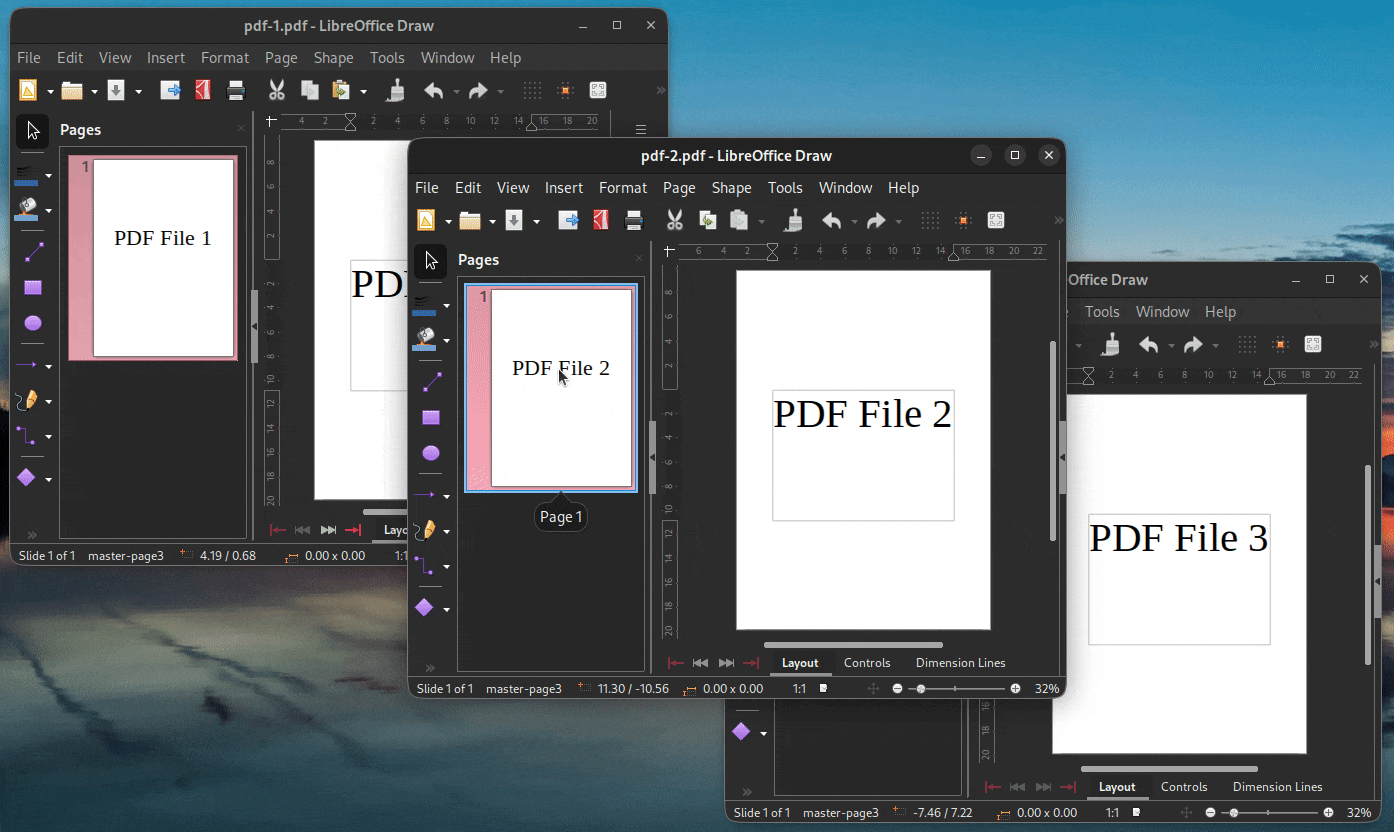The height and width of the screenshot is (832, 1394).
Task: Choose the Curve drawing tool
Action: coord(428,530)
